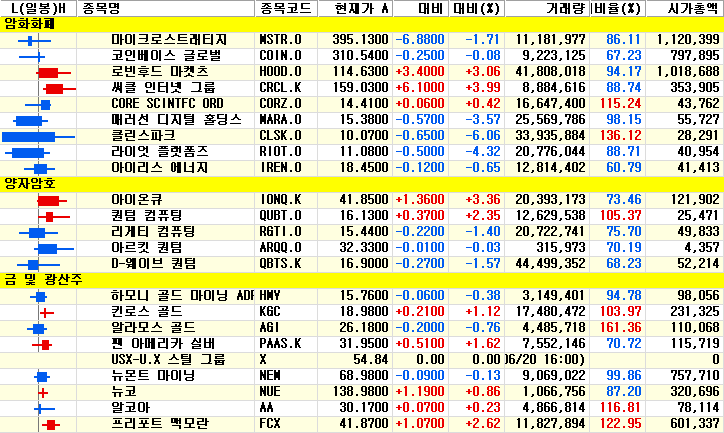Select stock name 로빈후드 마켓츠
This screenshot has width=724, height=433.
pyautogui.click(x=160, y=72)
